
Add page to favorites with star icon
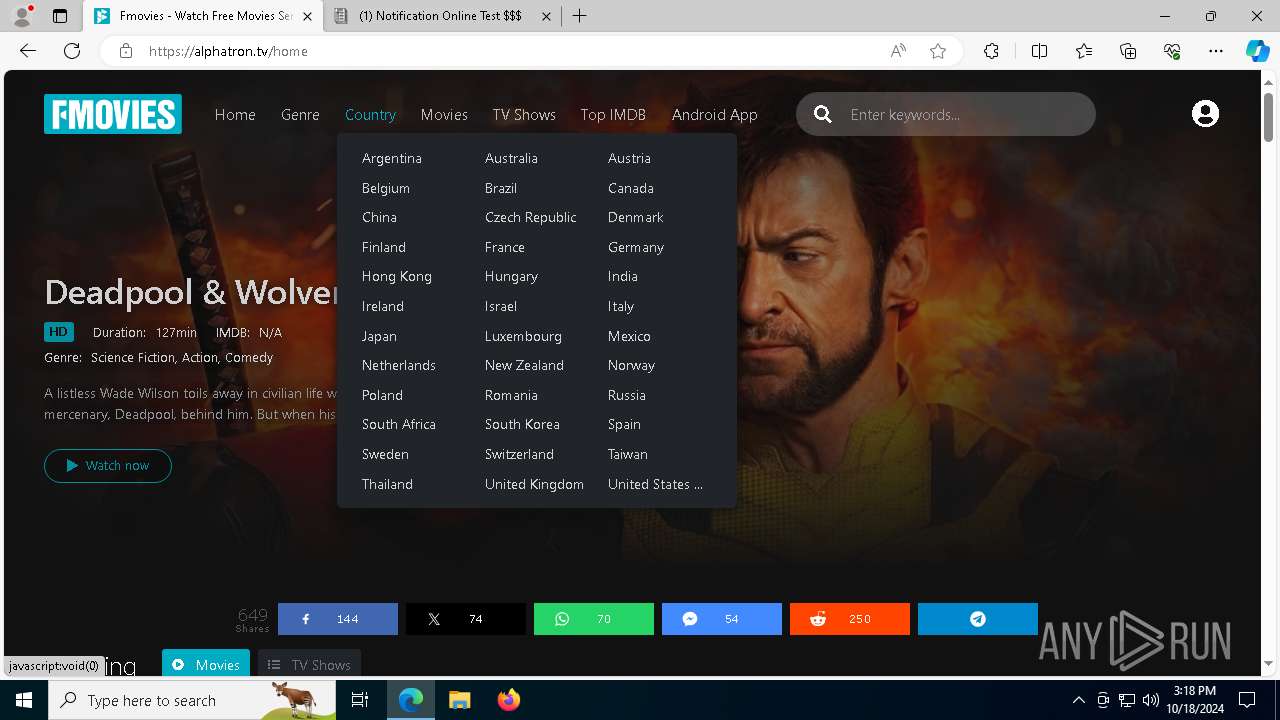[x=938, y=51]
